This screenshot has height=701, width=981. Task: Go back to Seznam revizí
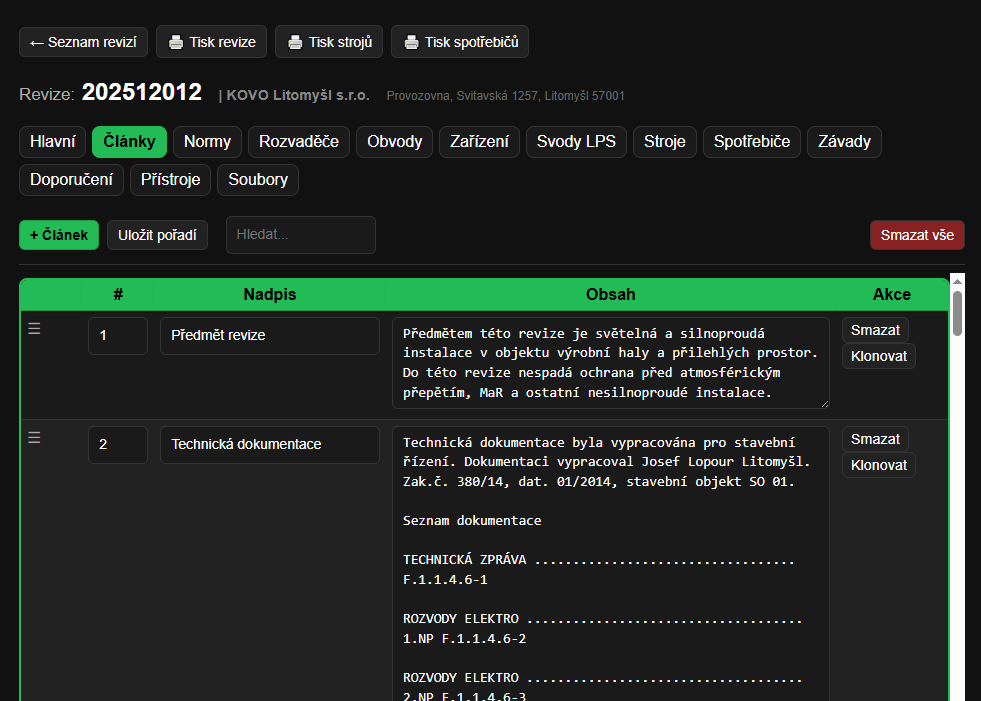click(x=84, y=42)
